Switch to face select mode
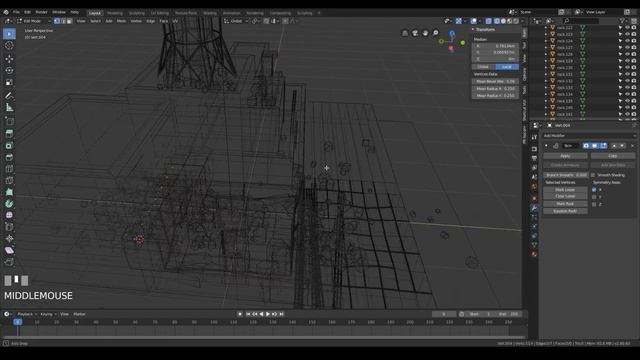 [x=69, y=21]
